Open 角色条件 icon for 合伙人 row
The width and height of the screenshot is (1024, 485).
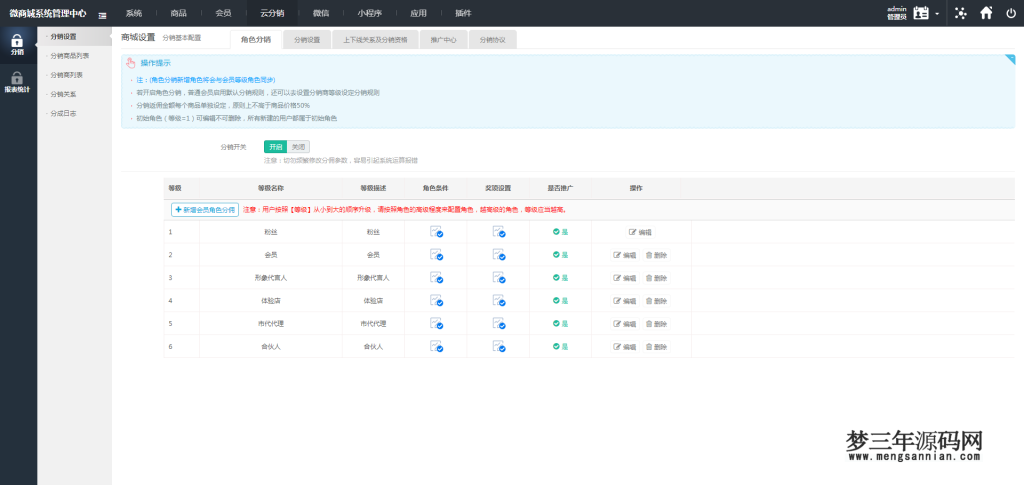click(x=436, y=346)
